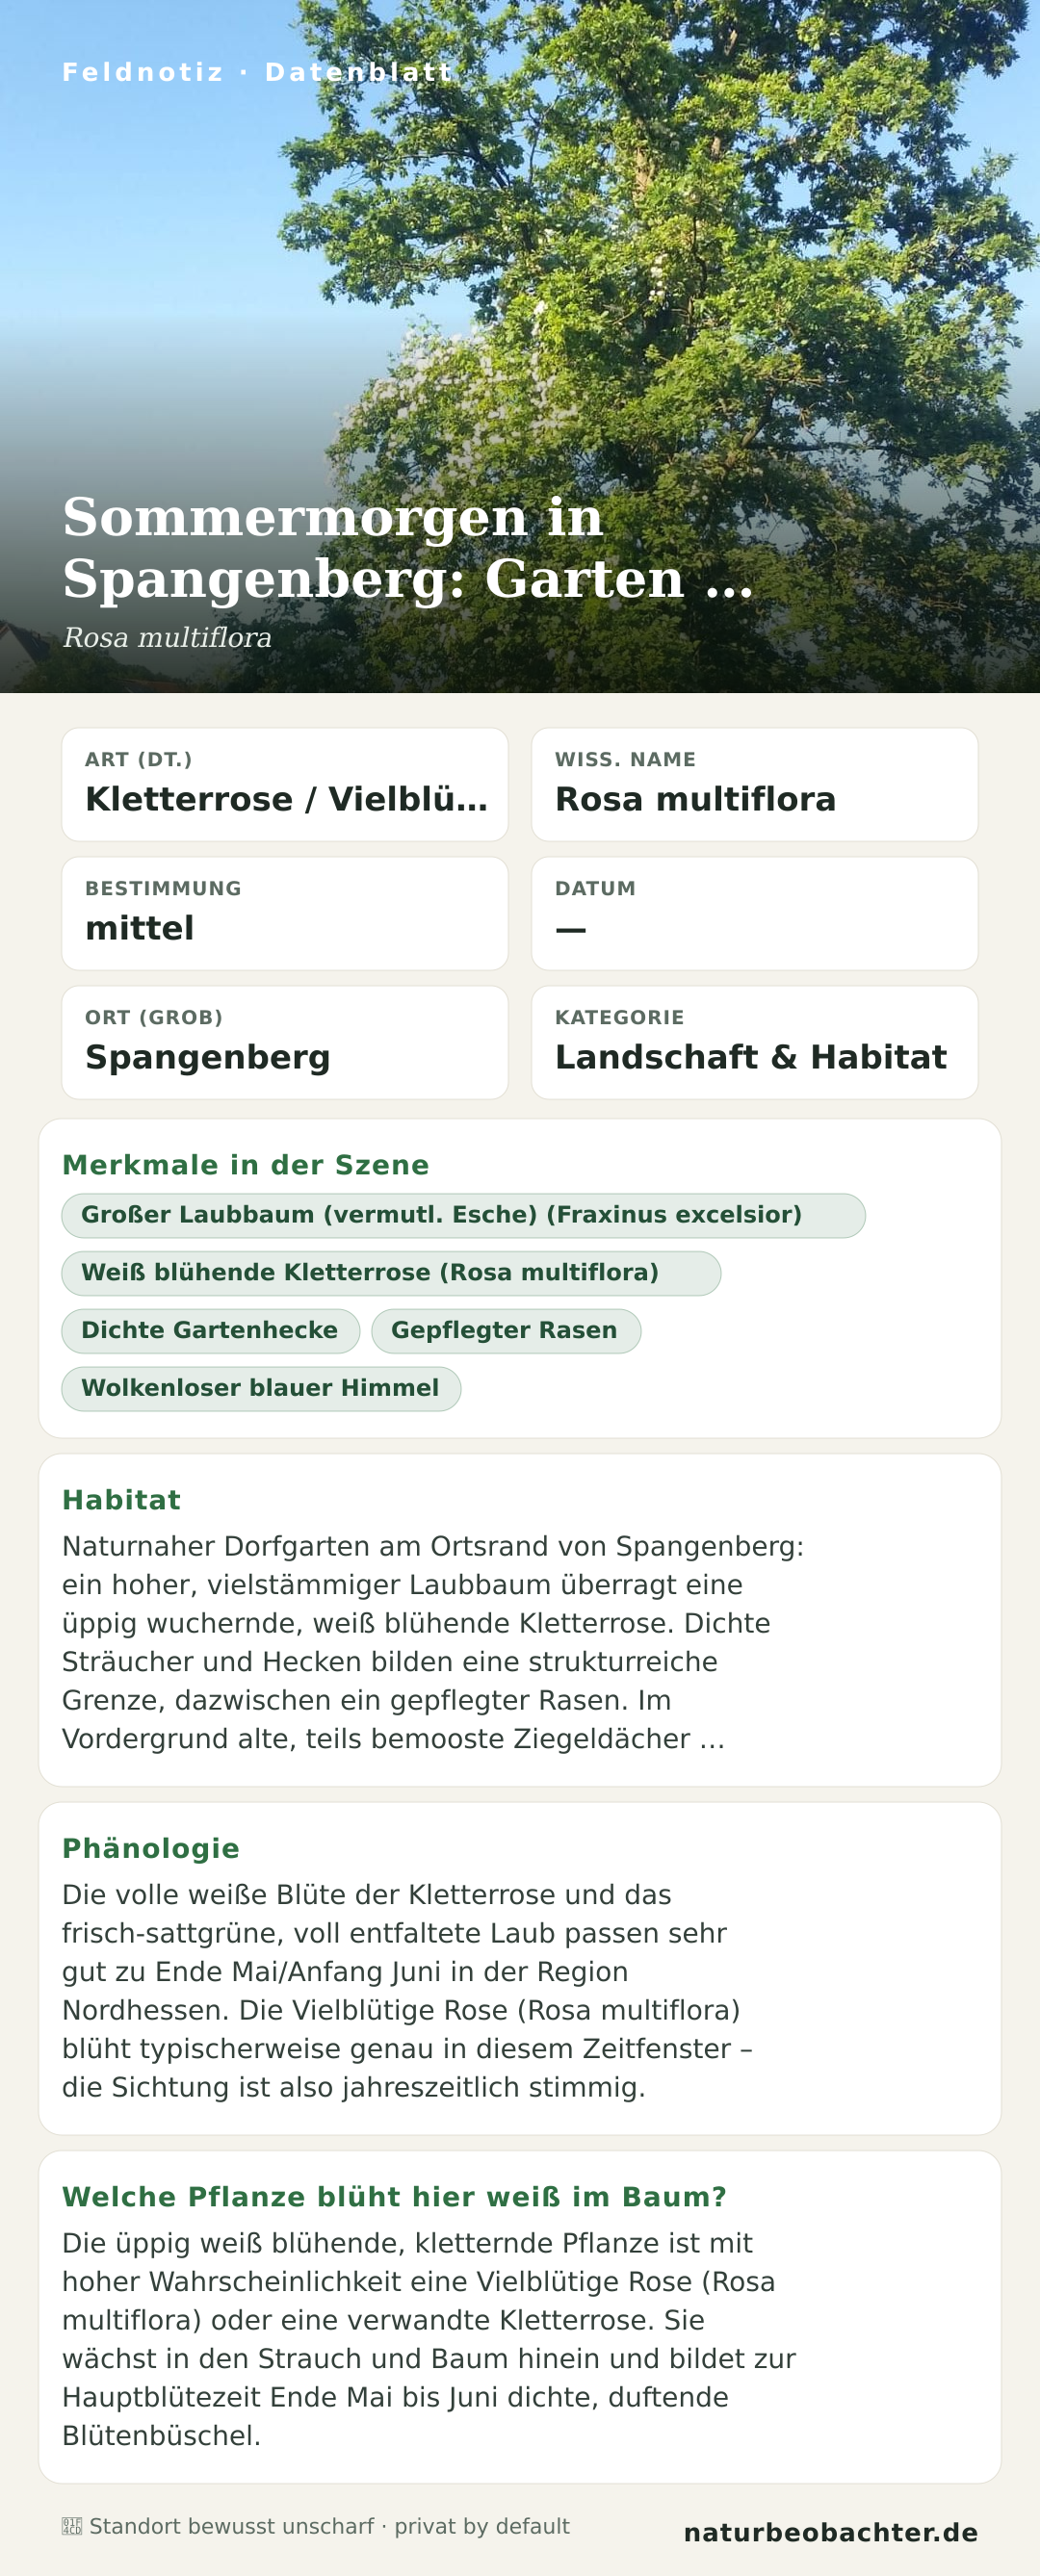Viewport: 1040px width, 2576px height.
Task: Select the Weiß blühende Kletterrose tag
Action: point(391,1273)
